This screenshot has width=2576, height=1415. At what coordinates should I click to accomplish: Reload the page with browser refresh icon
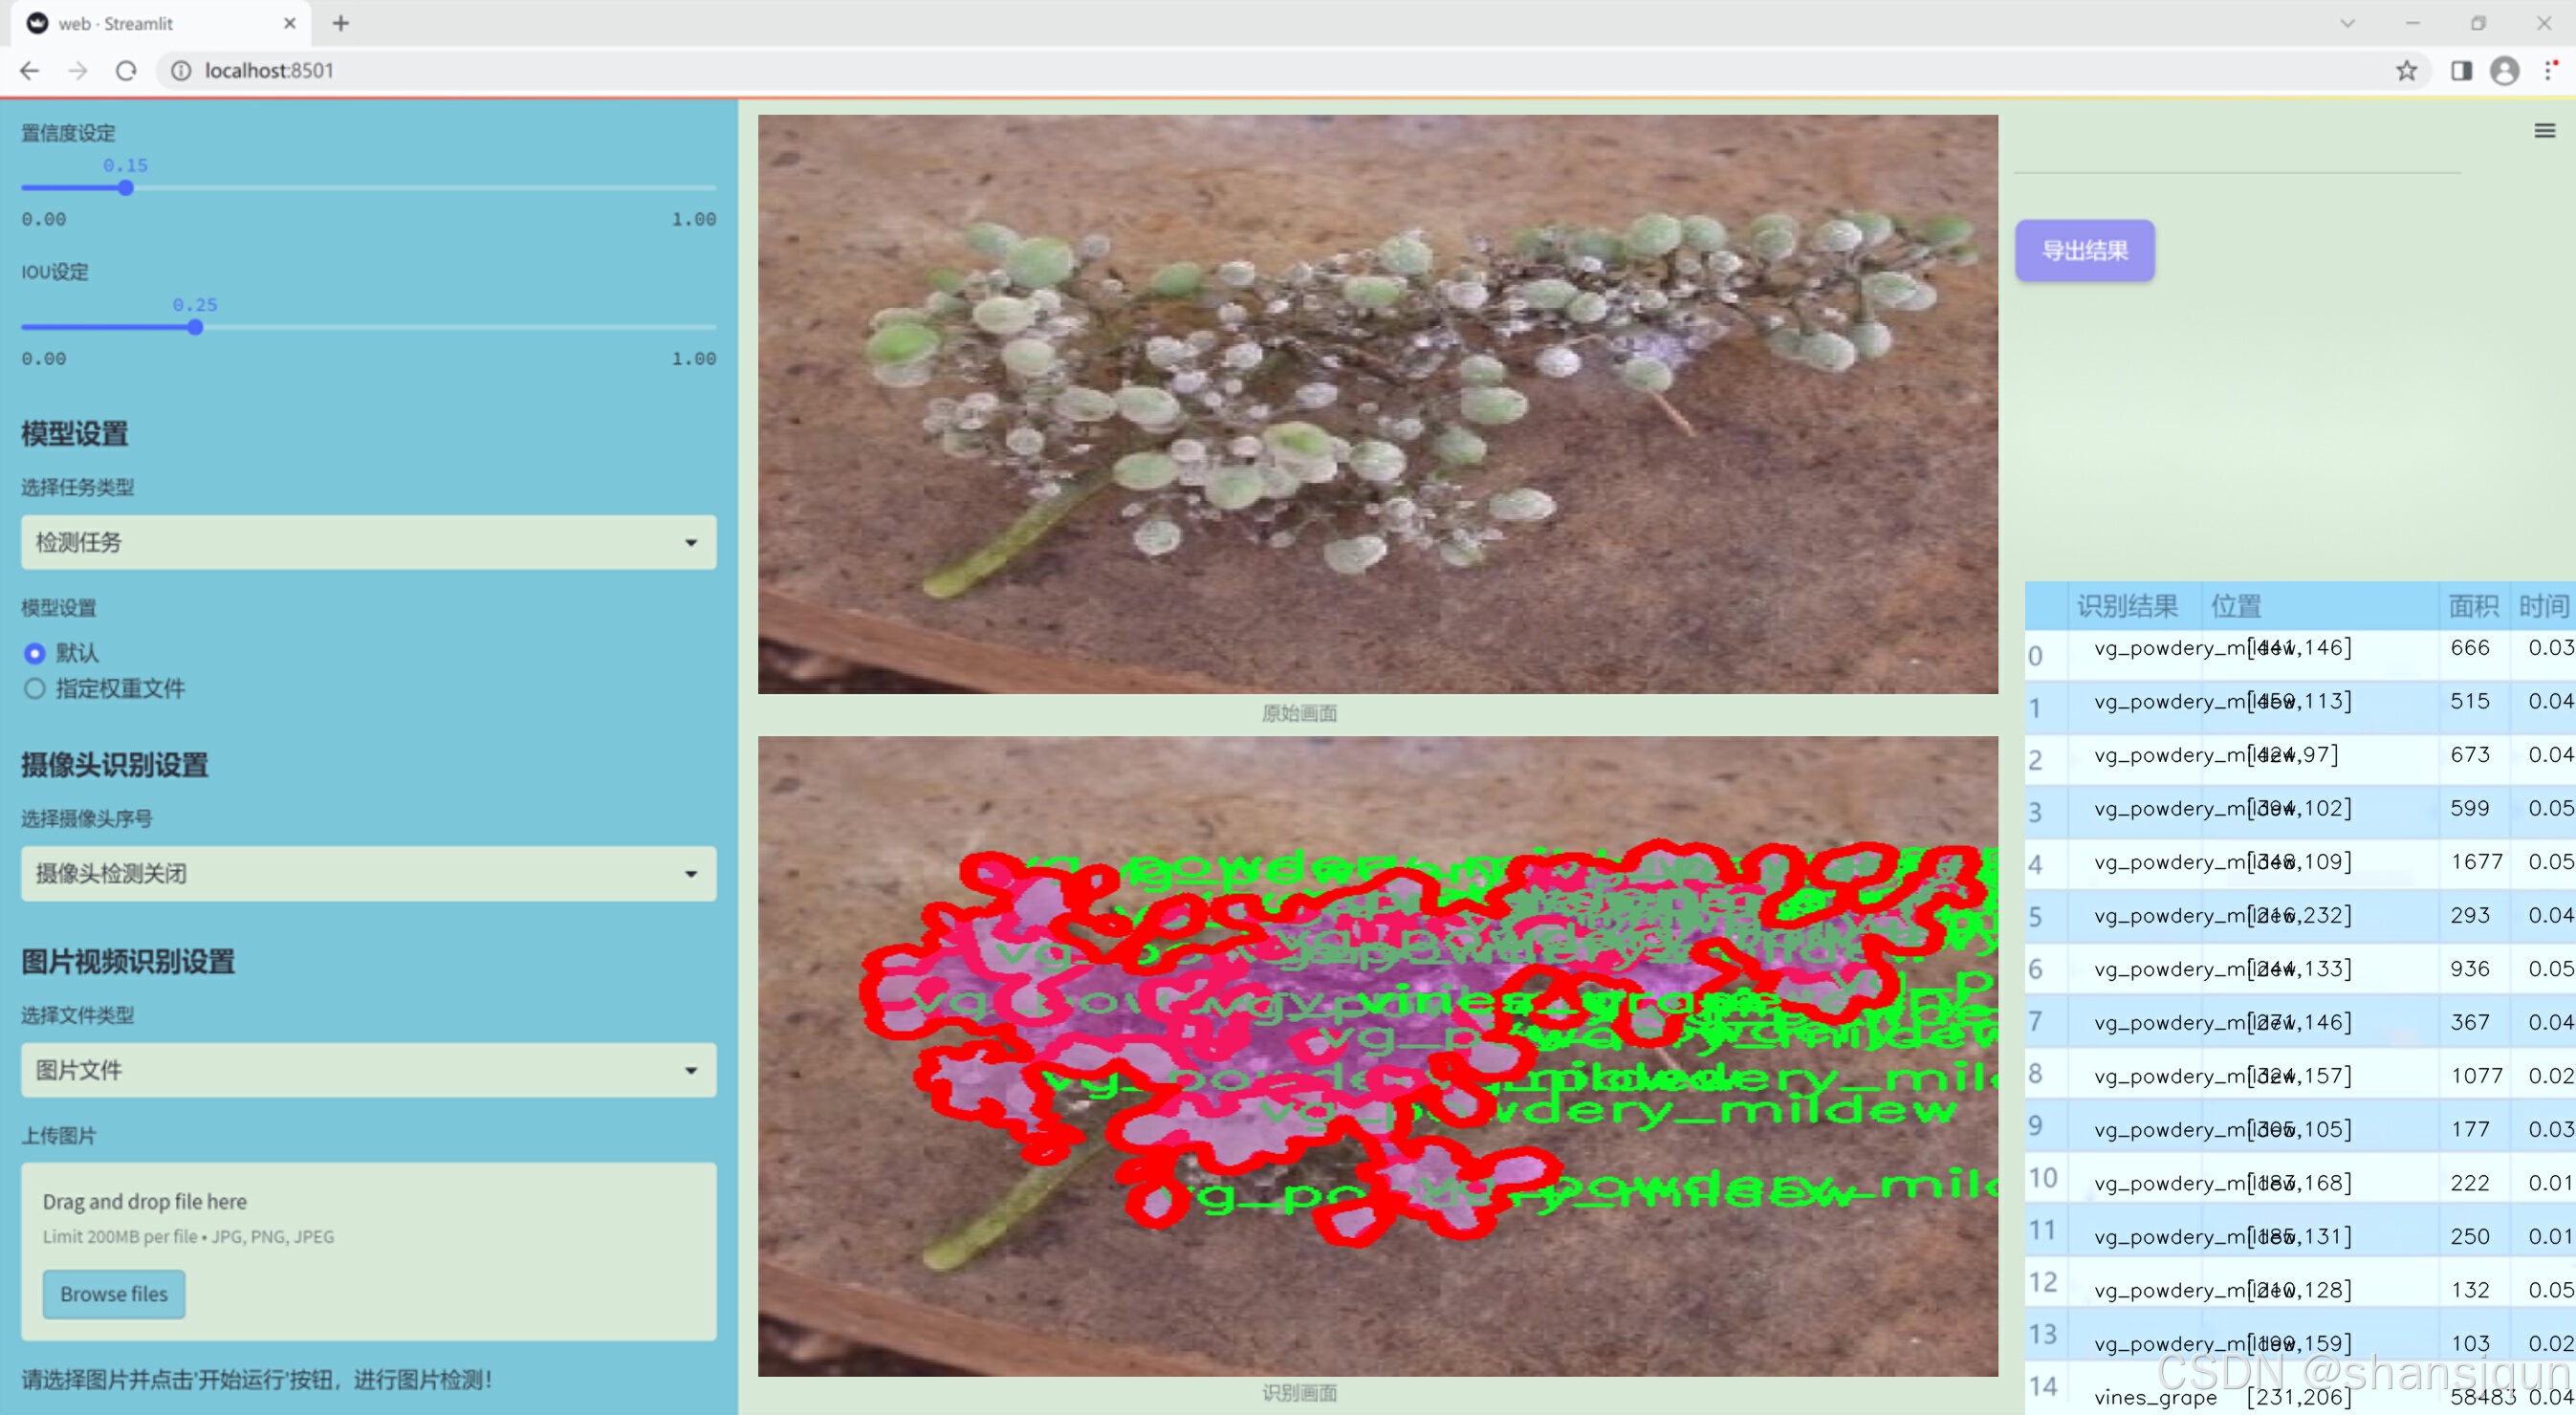[126, 71]
